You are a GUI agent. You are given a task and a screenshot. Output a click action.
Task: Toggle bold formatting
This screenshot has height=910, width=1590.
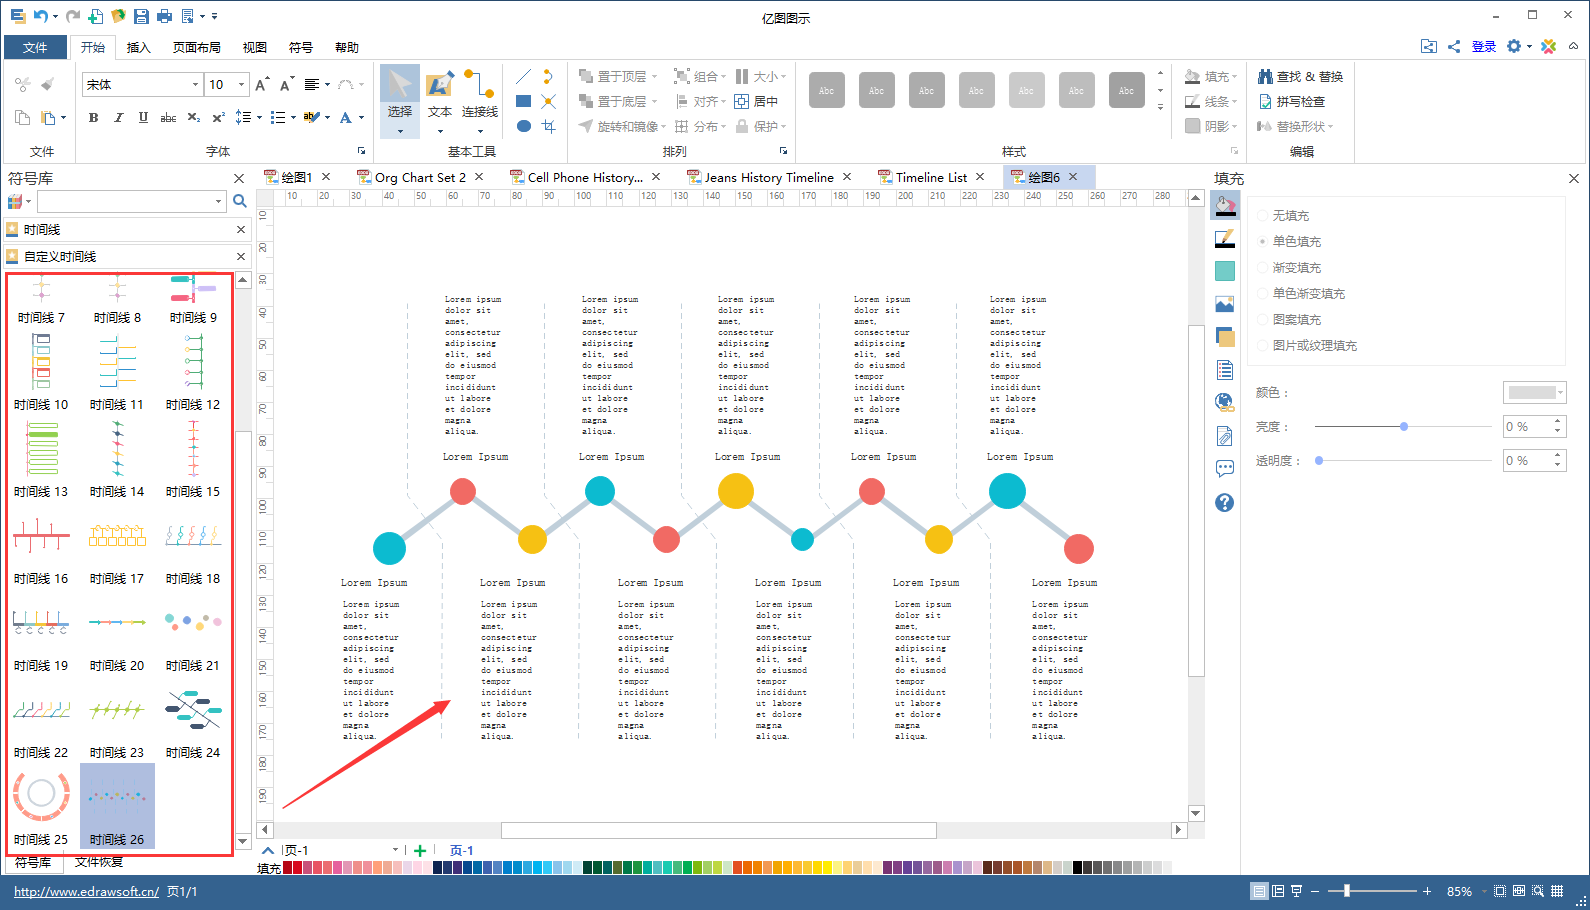pyautogui.click(x=93, y=117)
